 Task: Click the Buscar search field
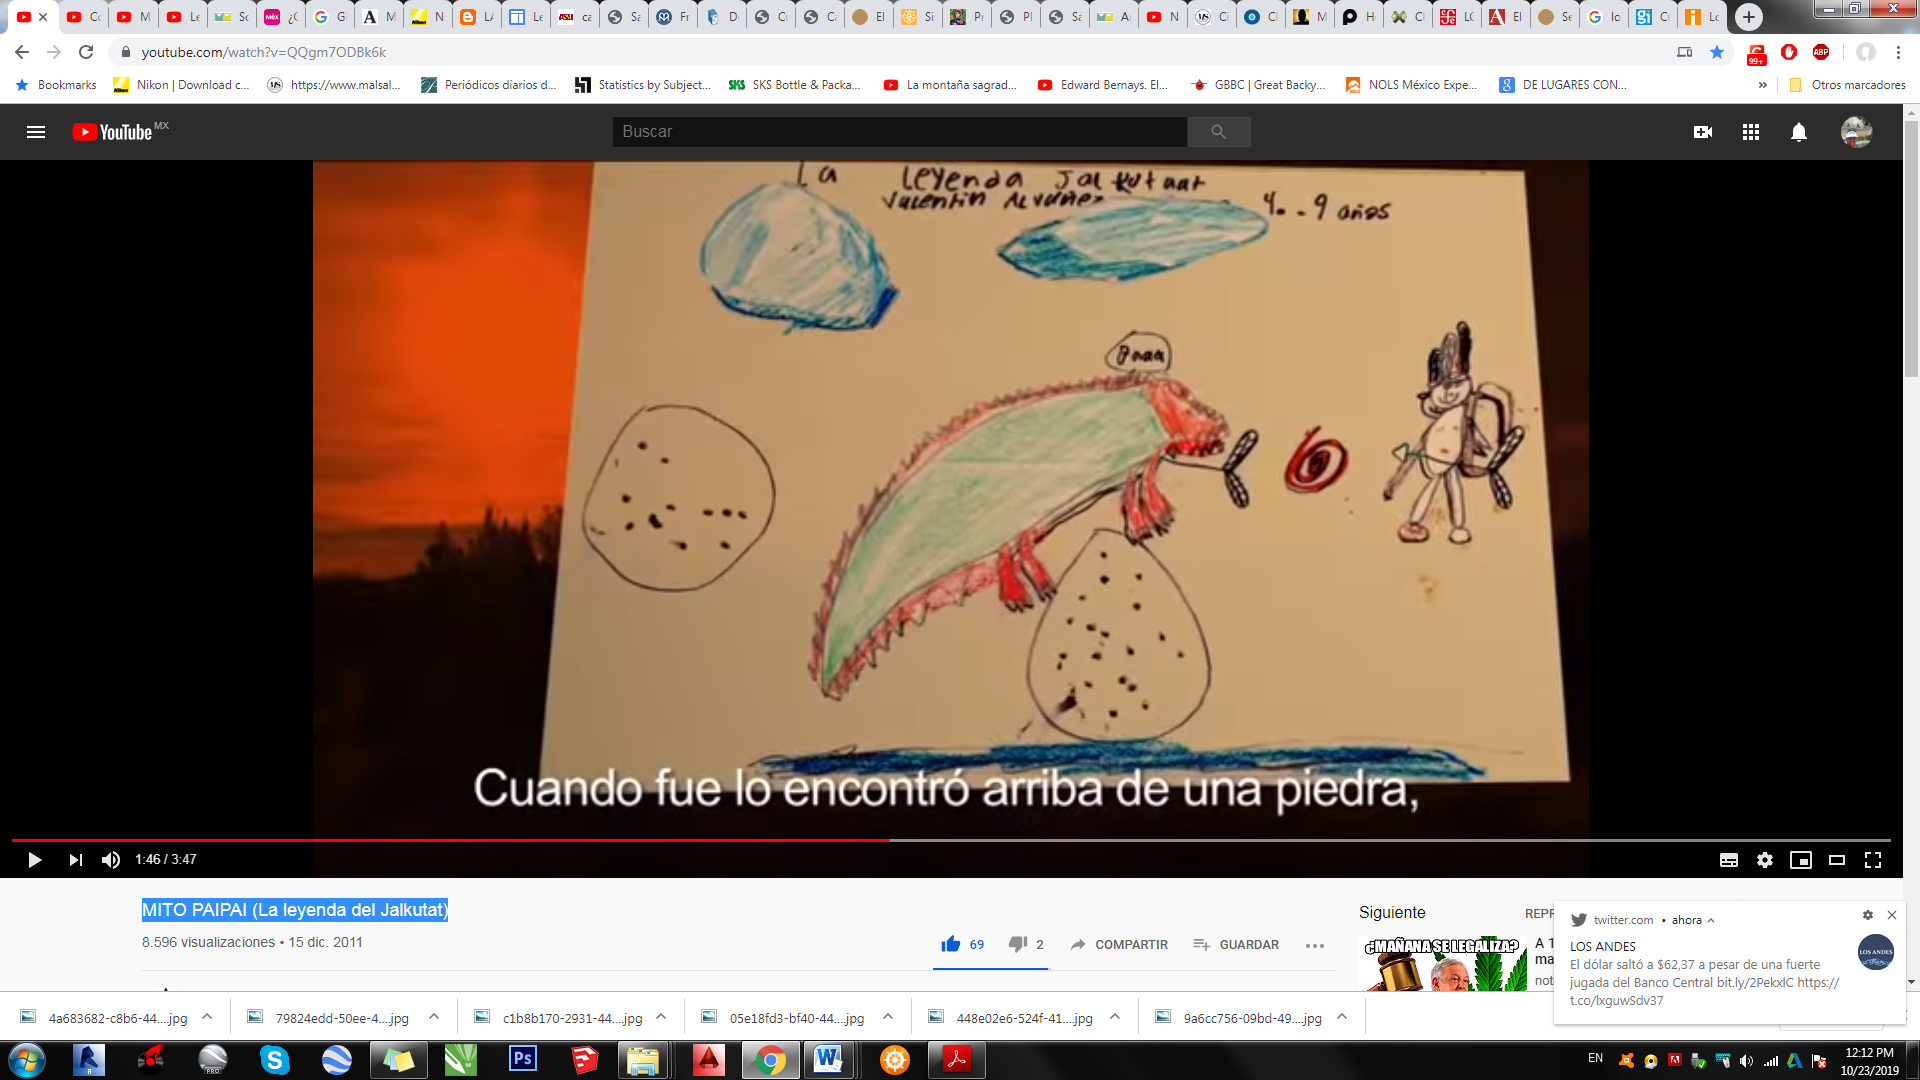click(900, 132)
